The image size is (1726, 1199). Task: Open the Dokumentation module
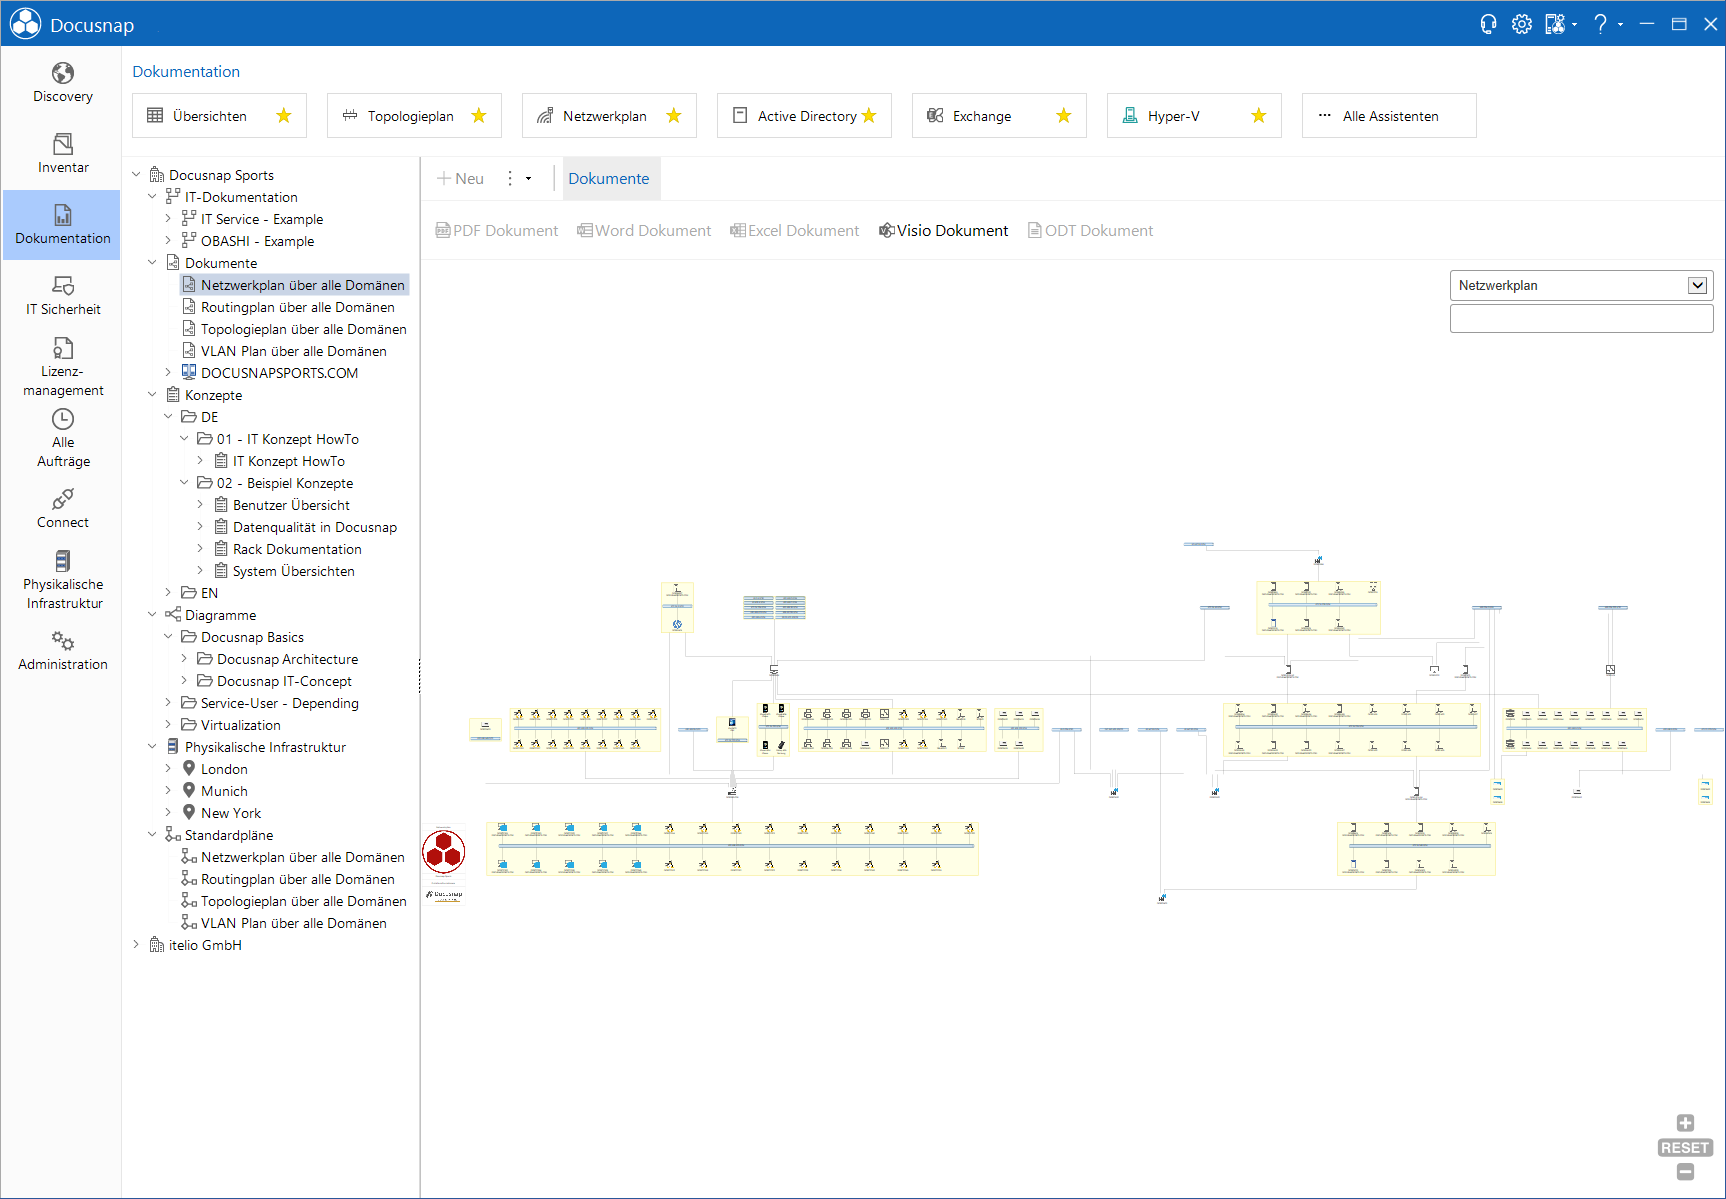(62, 225)
